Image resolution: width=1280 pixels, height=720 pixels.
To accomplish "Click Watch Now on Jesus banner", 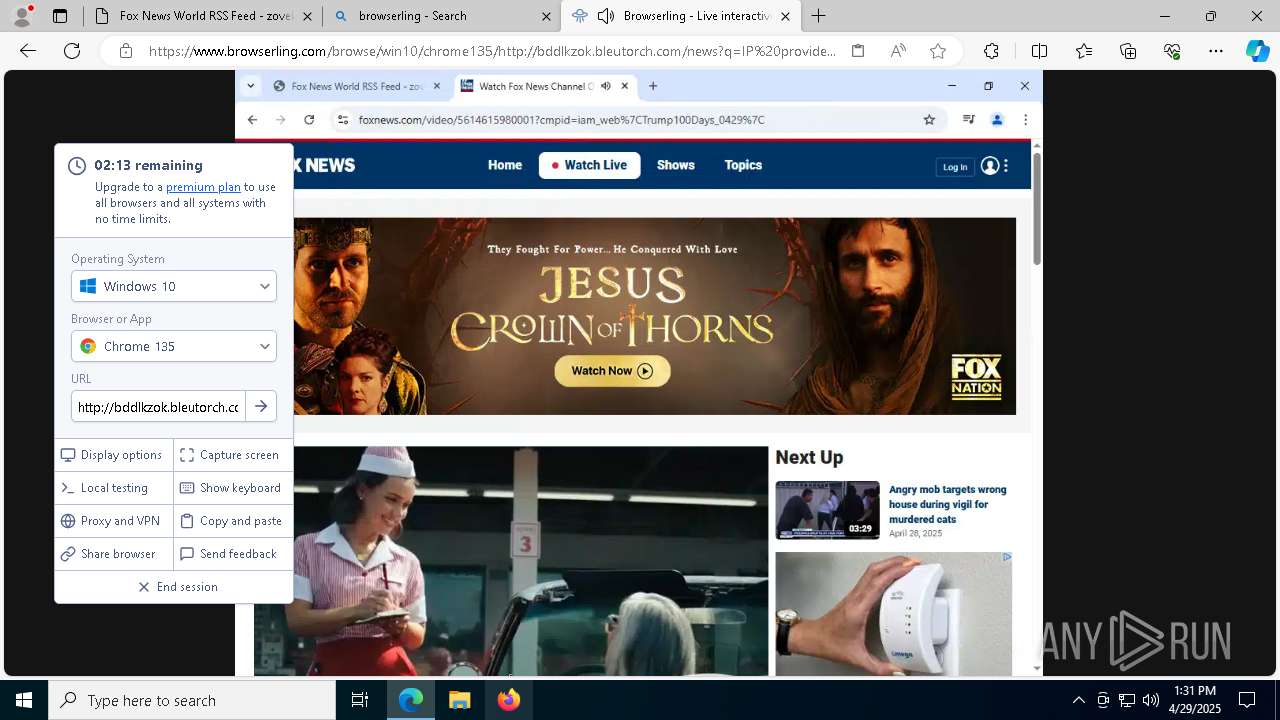I will point(612,371).
